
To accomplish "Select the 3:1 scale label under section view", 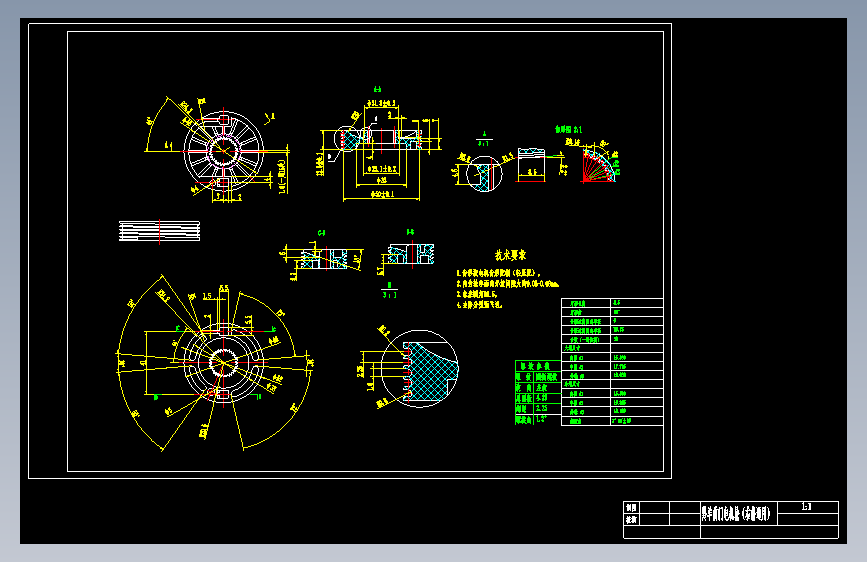I will click(389, 295).
